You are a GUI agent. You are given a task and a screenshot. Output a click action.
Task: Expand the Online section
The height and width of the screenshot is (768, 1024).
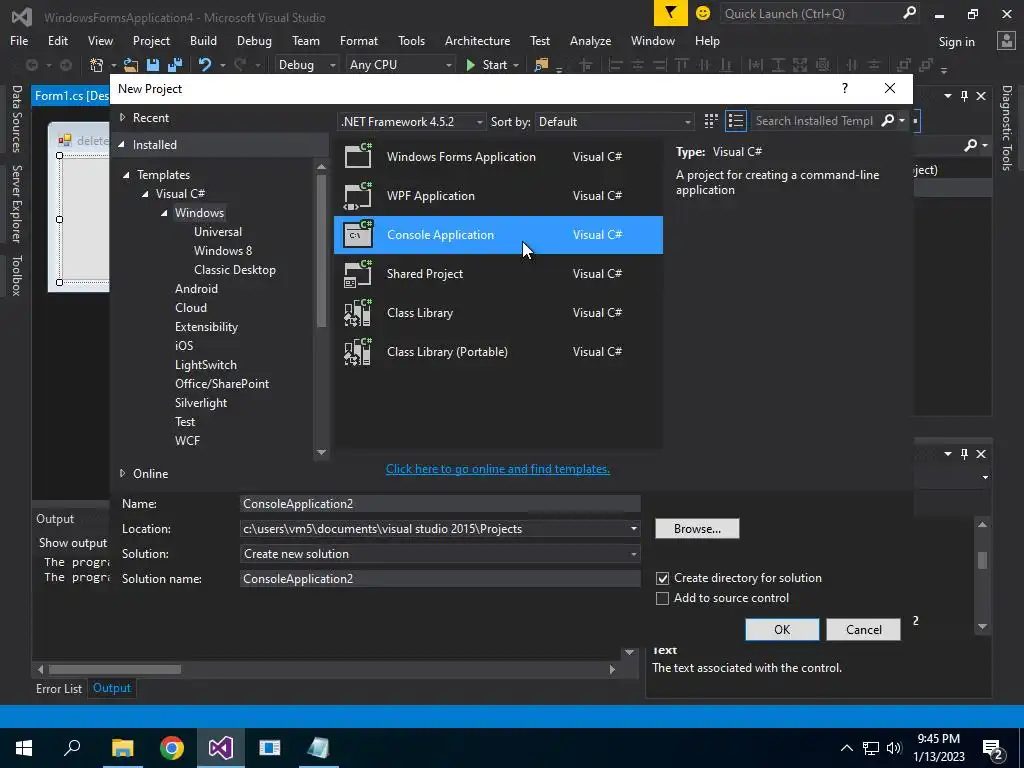(122, 473)
